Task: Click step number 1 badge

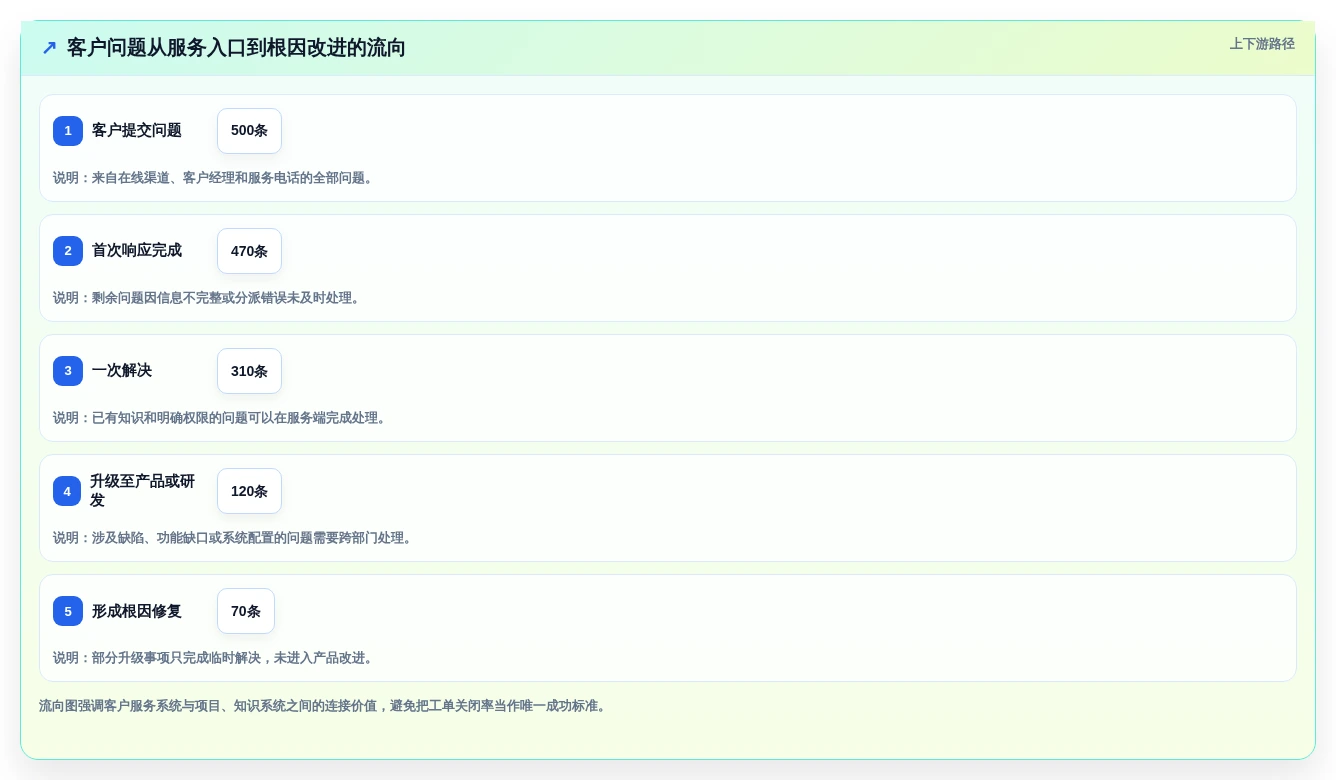Action: (68, 131)
